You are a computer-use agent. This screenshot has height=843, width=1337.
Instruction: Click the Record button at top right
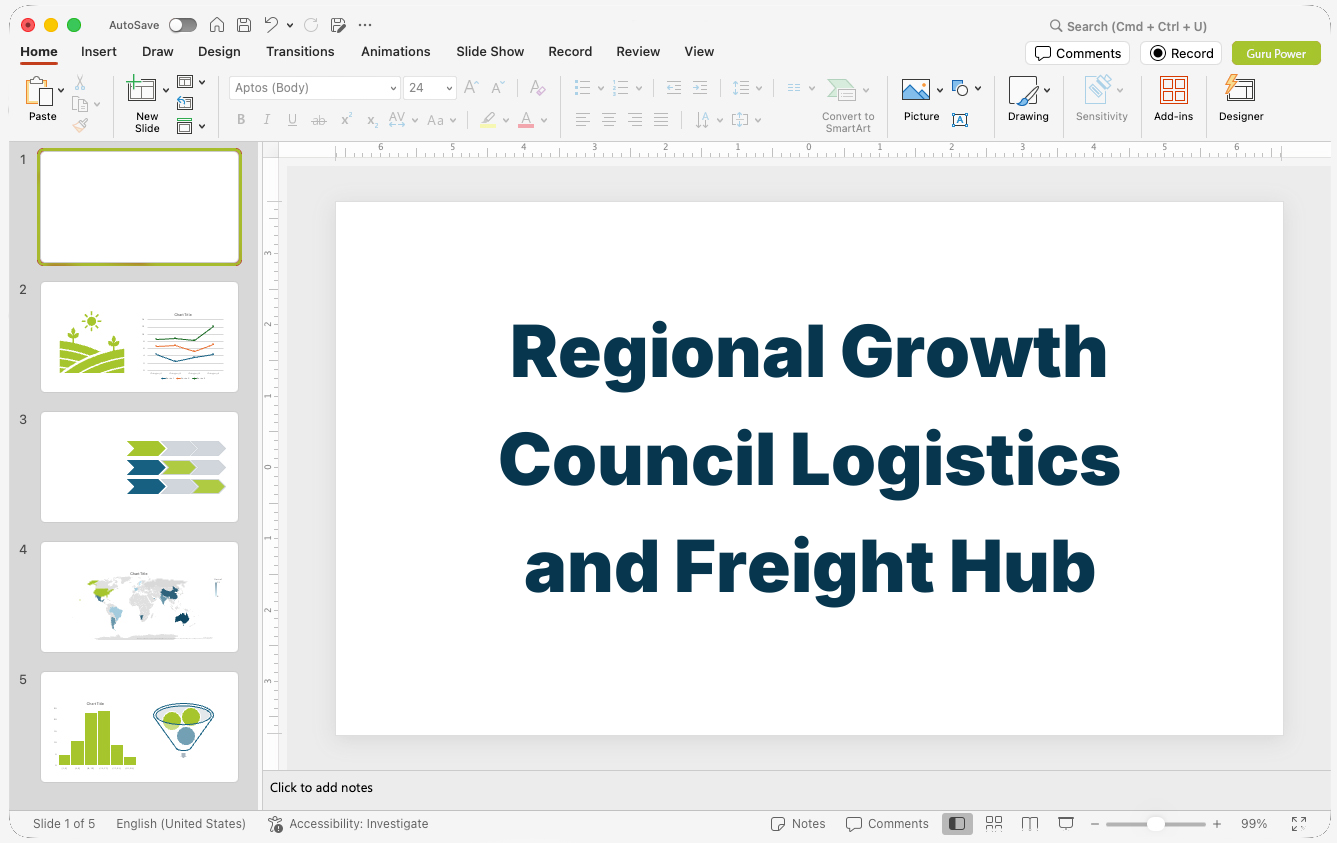click(1181, 53)
